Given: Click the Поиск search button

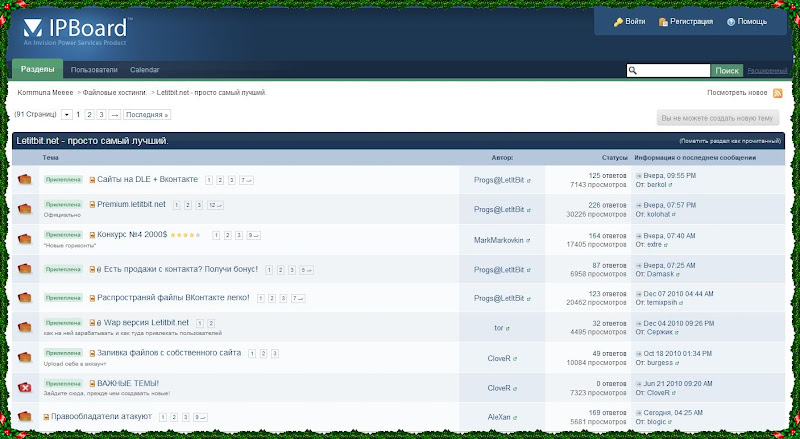Looking at the screenshot, I should click(x=727, y=70).
